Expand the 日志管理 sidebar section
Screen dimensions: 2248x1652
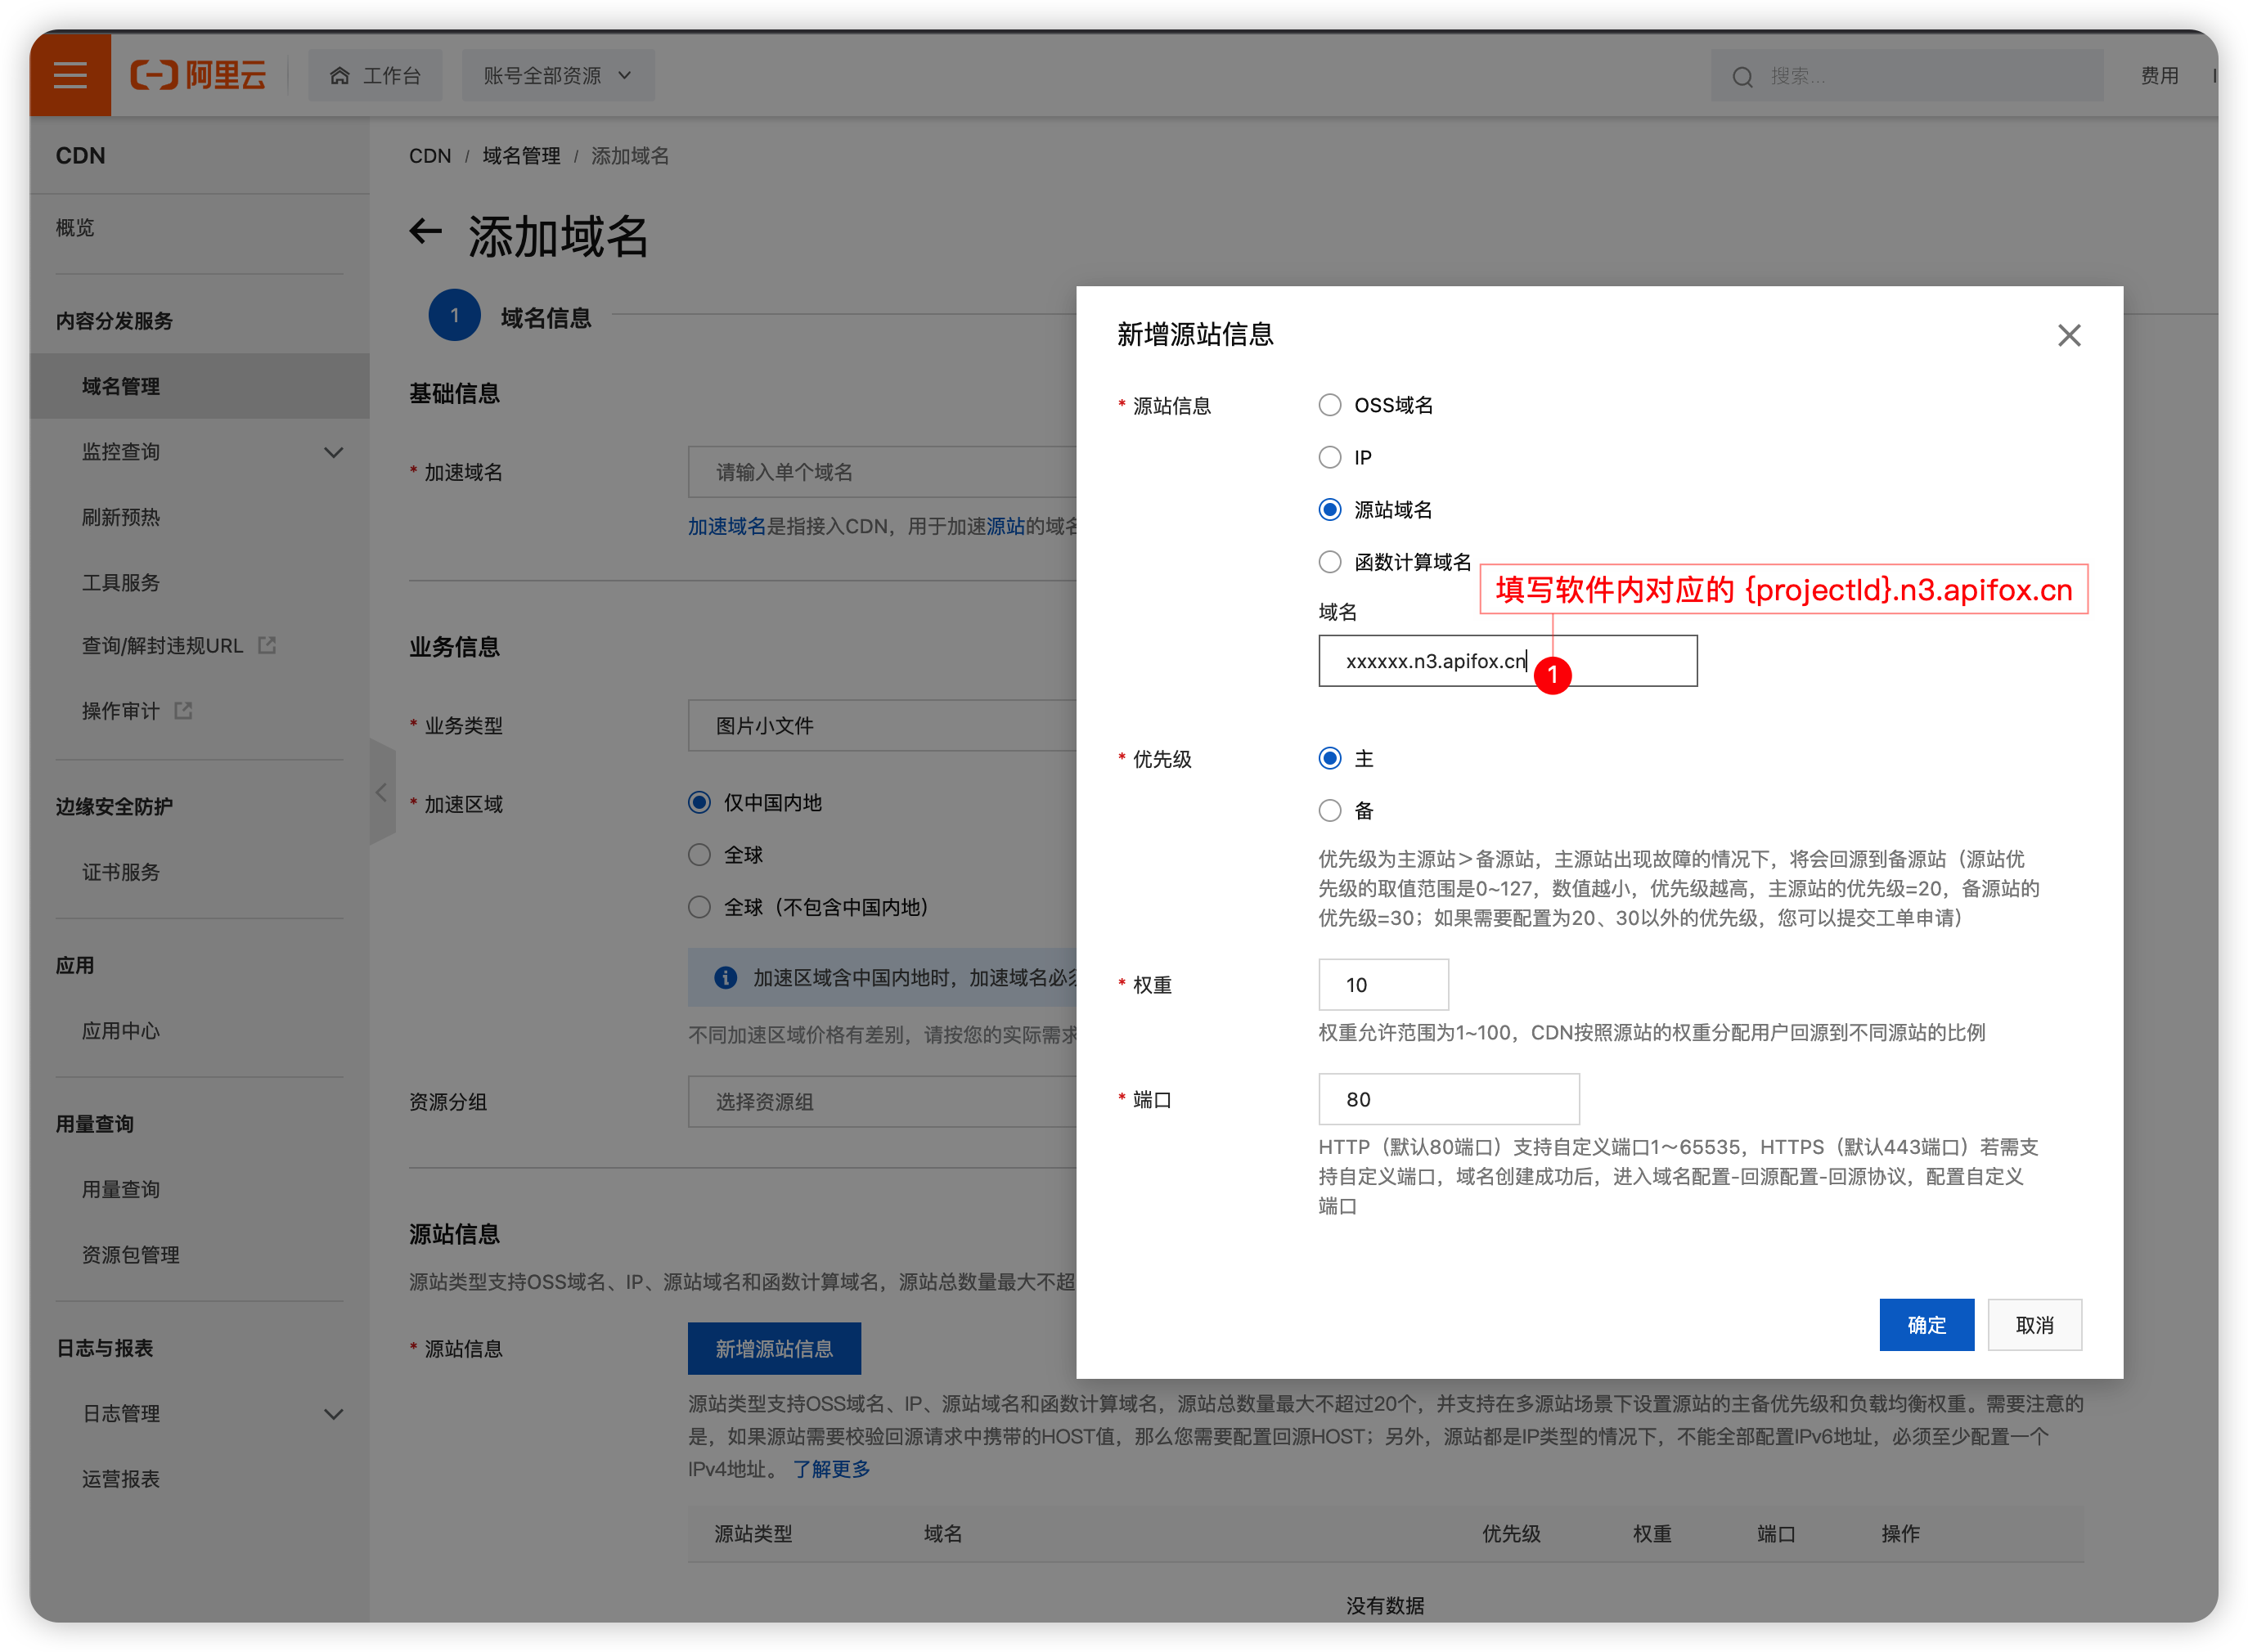[334, 1413]
